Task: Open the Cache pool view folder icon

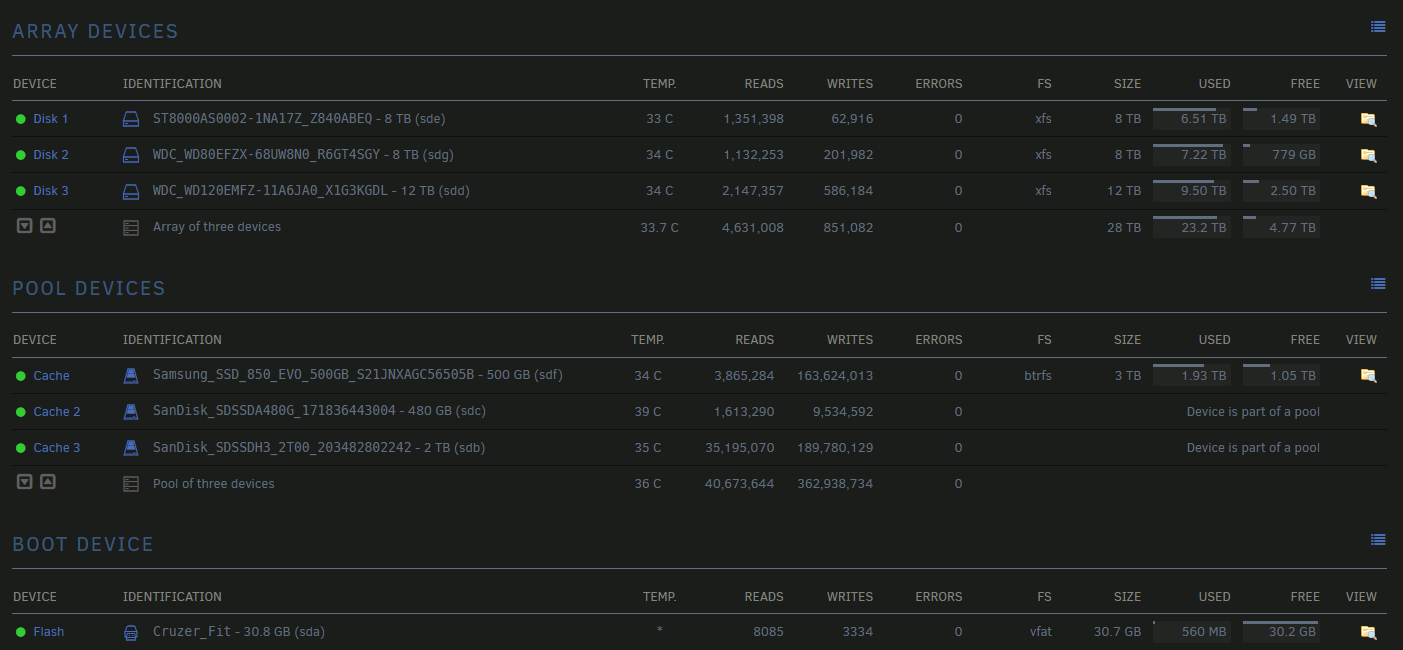Action: click(x=1368, y=376)
